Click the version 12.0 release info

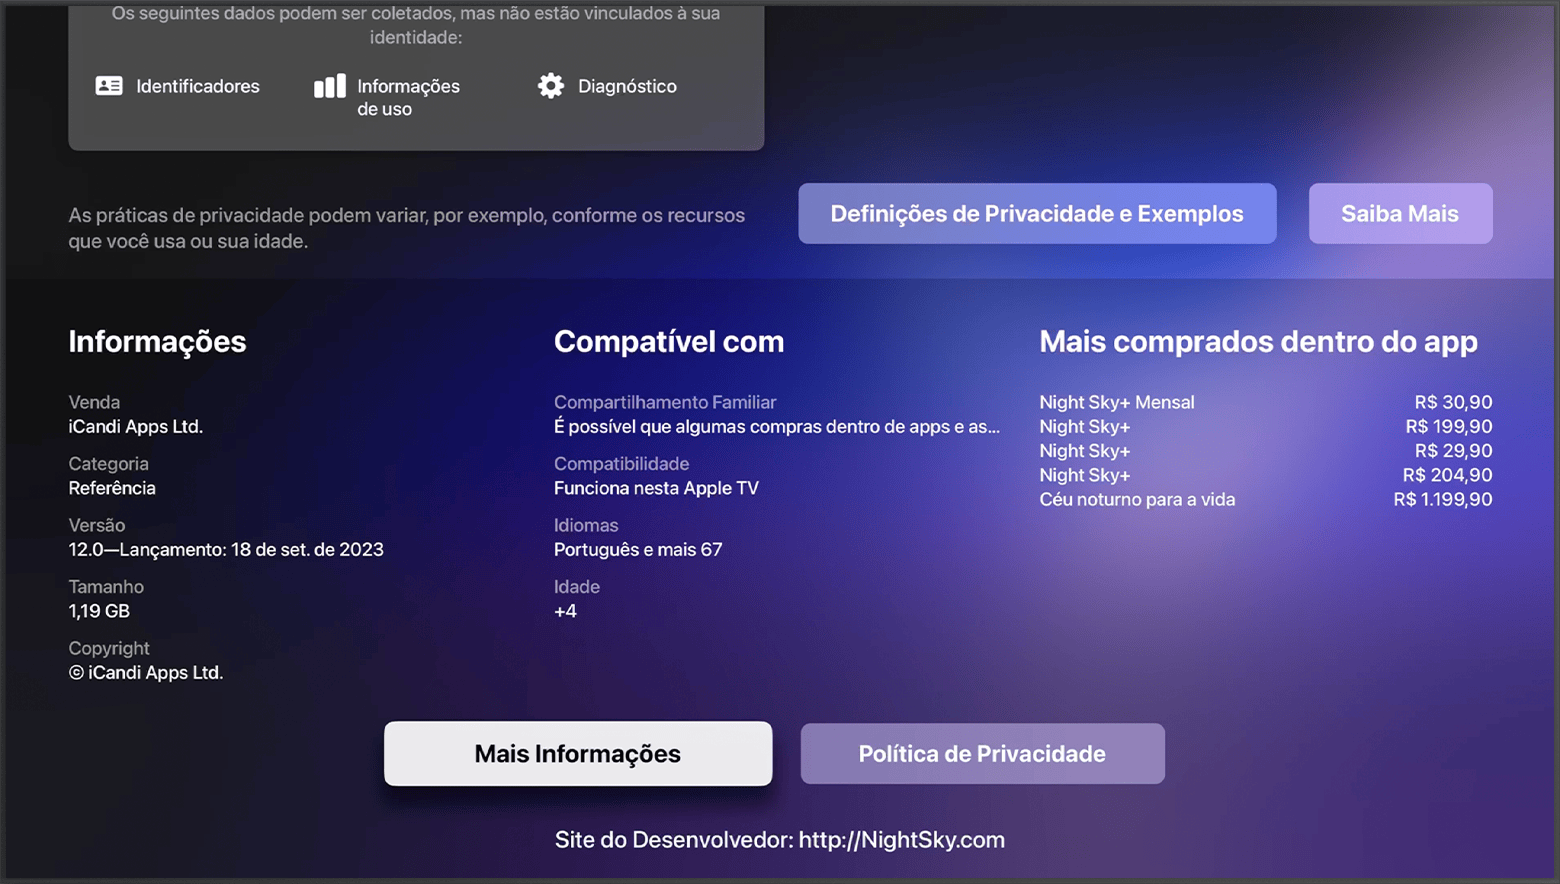click(x=226, y=549)
